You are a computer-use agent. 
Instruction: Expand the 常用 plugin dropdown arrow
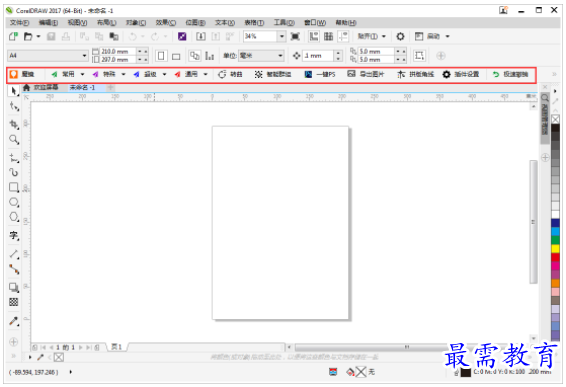click(x=82, y=74)
